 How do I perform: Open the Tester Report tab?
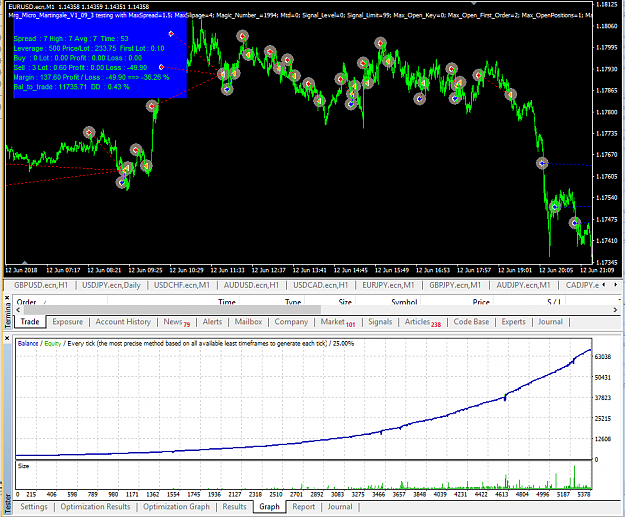[x=303, y=507]
